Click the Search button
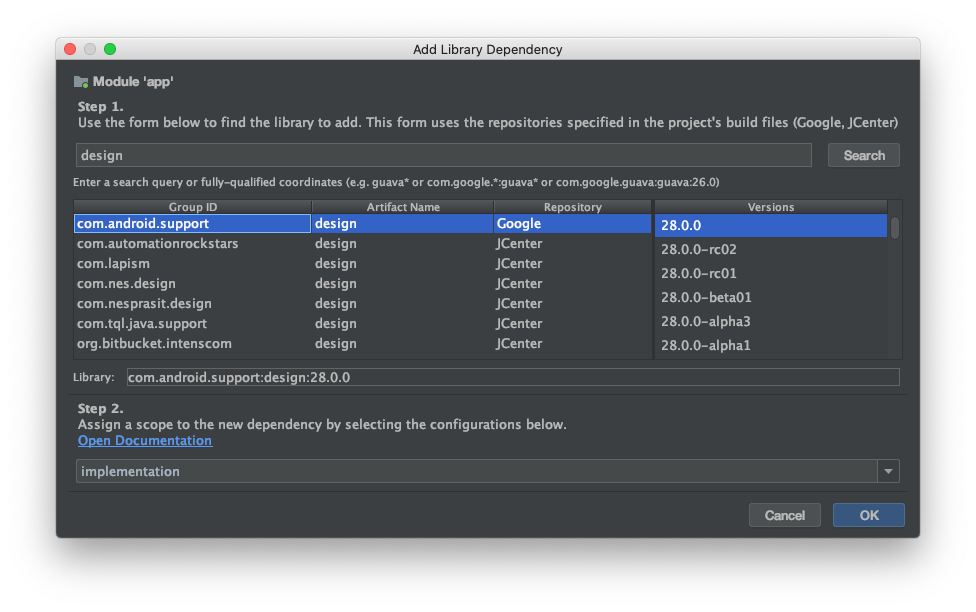The height and width of the screenshot is (612, 976). [863, 155]
